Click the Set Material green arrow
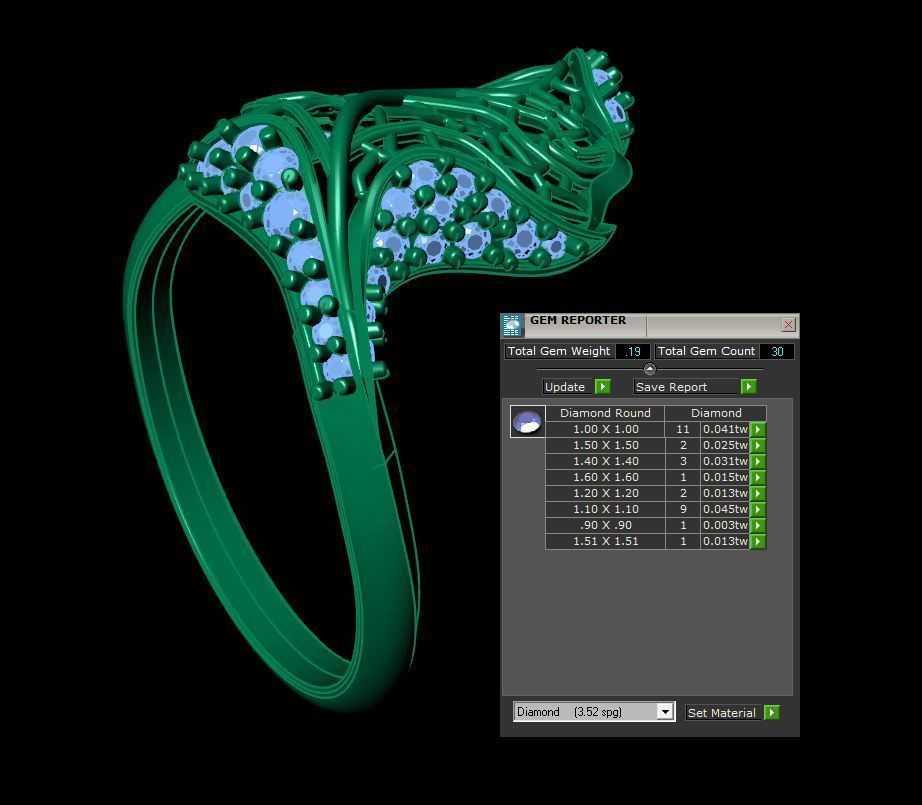Screen dimensions: 922x805 pos(771,712)
